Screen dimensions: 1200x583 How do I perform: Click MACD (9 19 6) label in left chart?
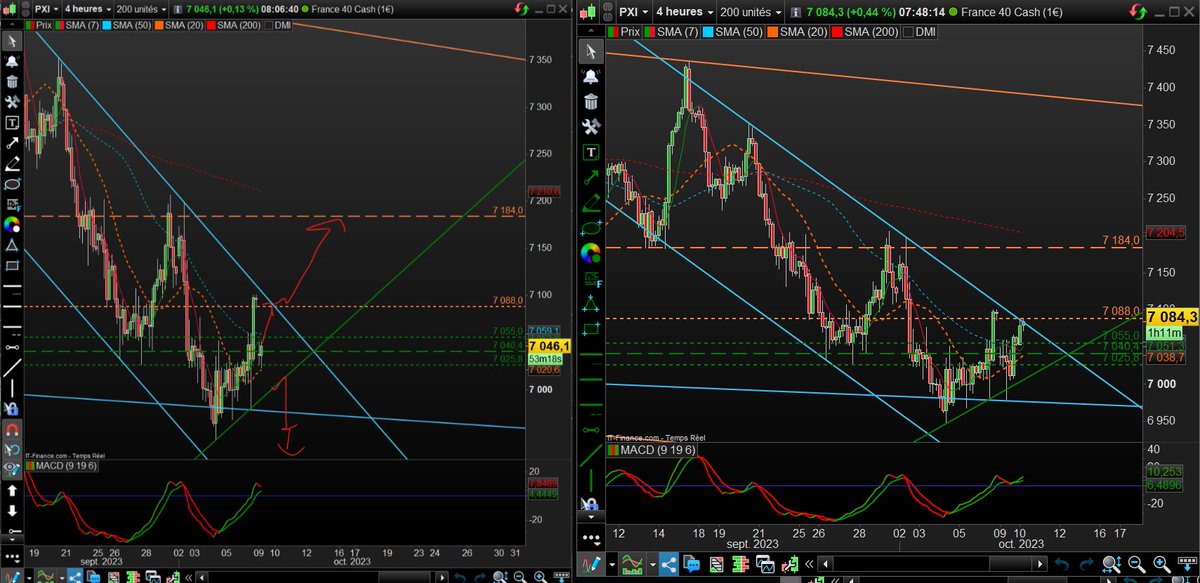pyautogui.click(x=67, y=466)
